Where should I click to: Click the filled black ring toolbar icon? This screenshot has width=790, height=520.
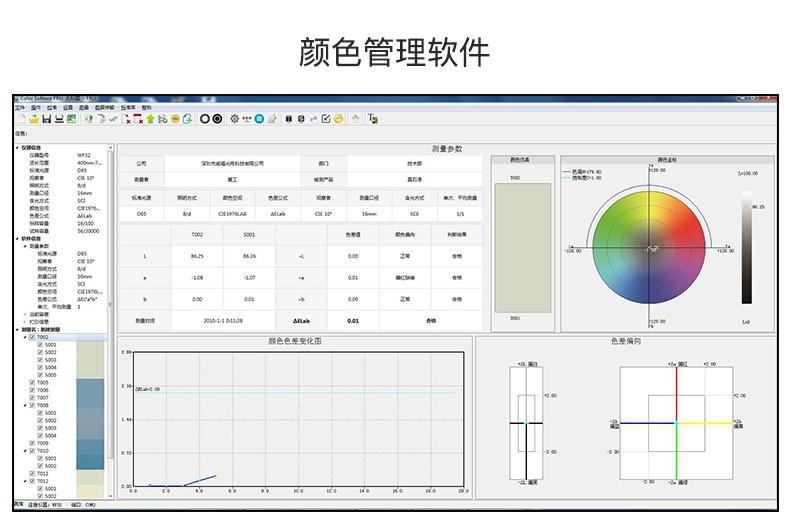point(217,118)
